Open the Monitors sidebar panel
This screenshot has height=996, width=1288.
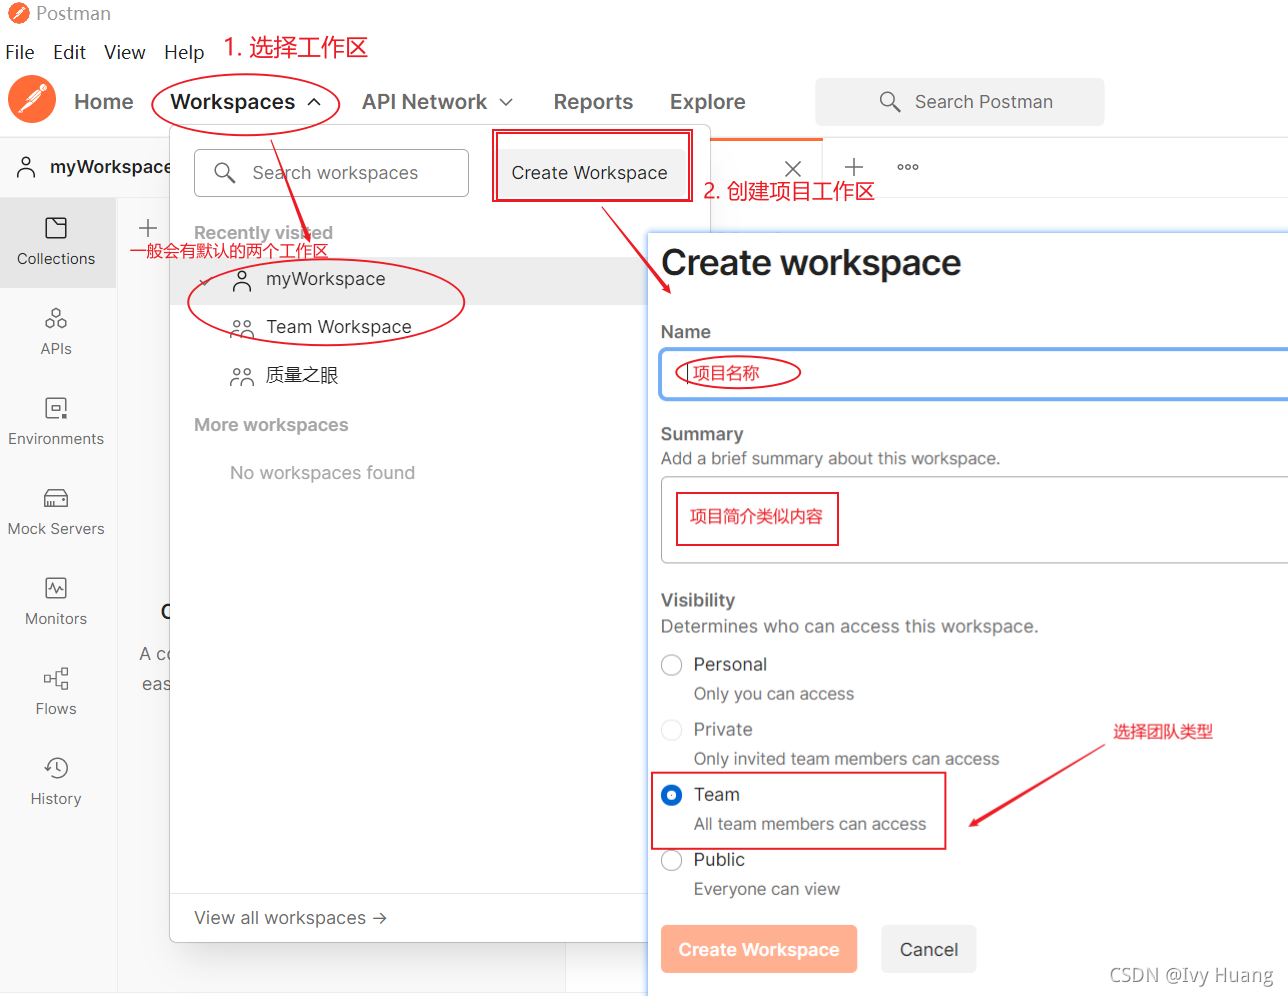pos(56,602)
